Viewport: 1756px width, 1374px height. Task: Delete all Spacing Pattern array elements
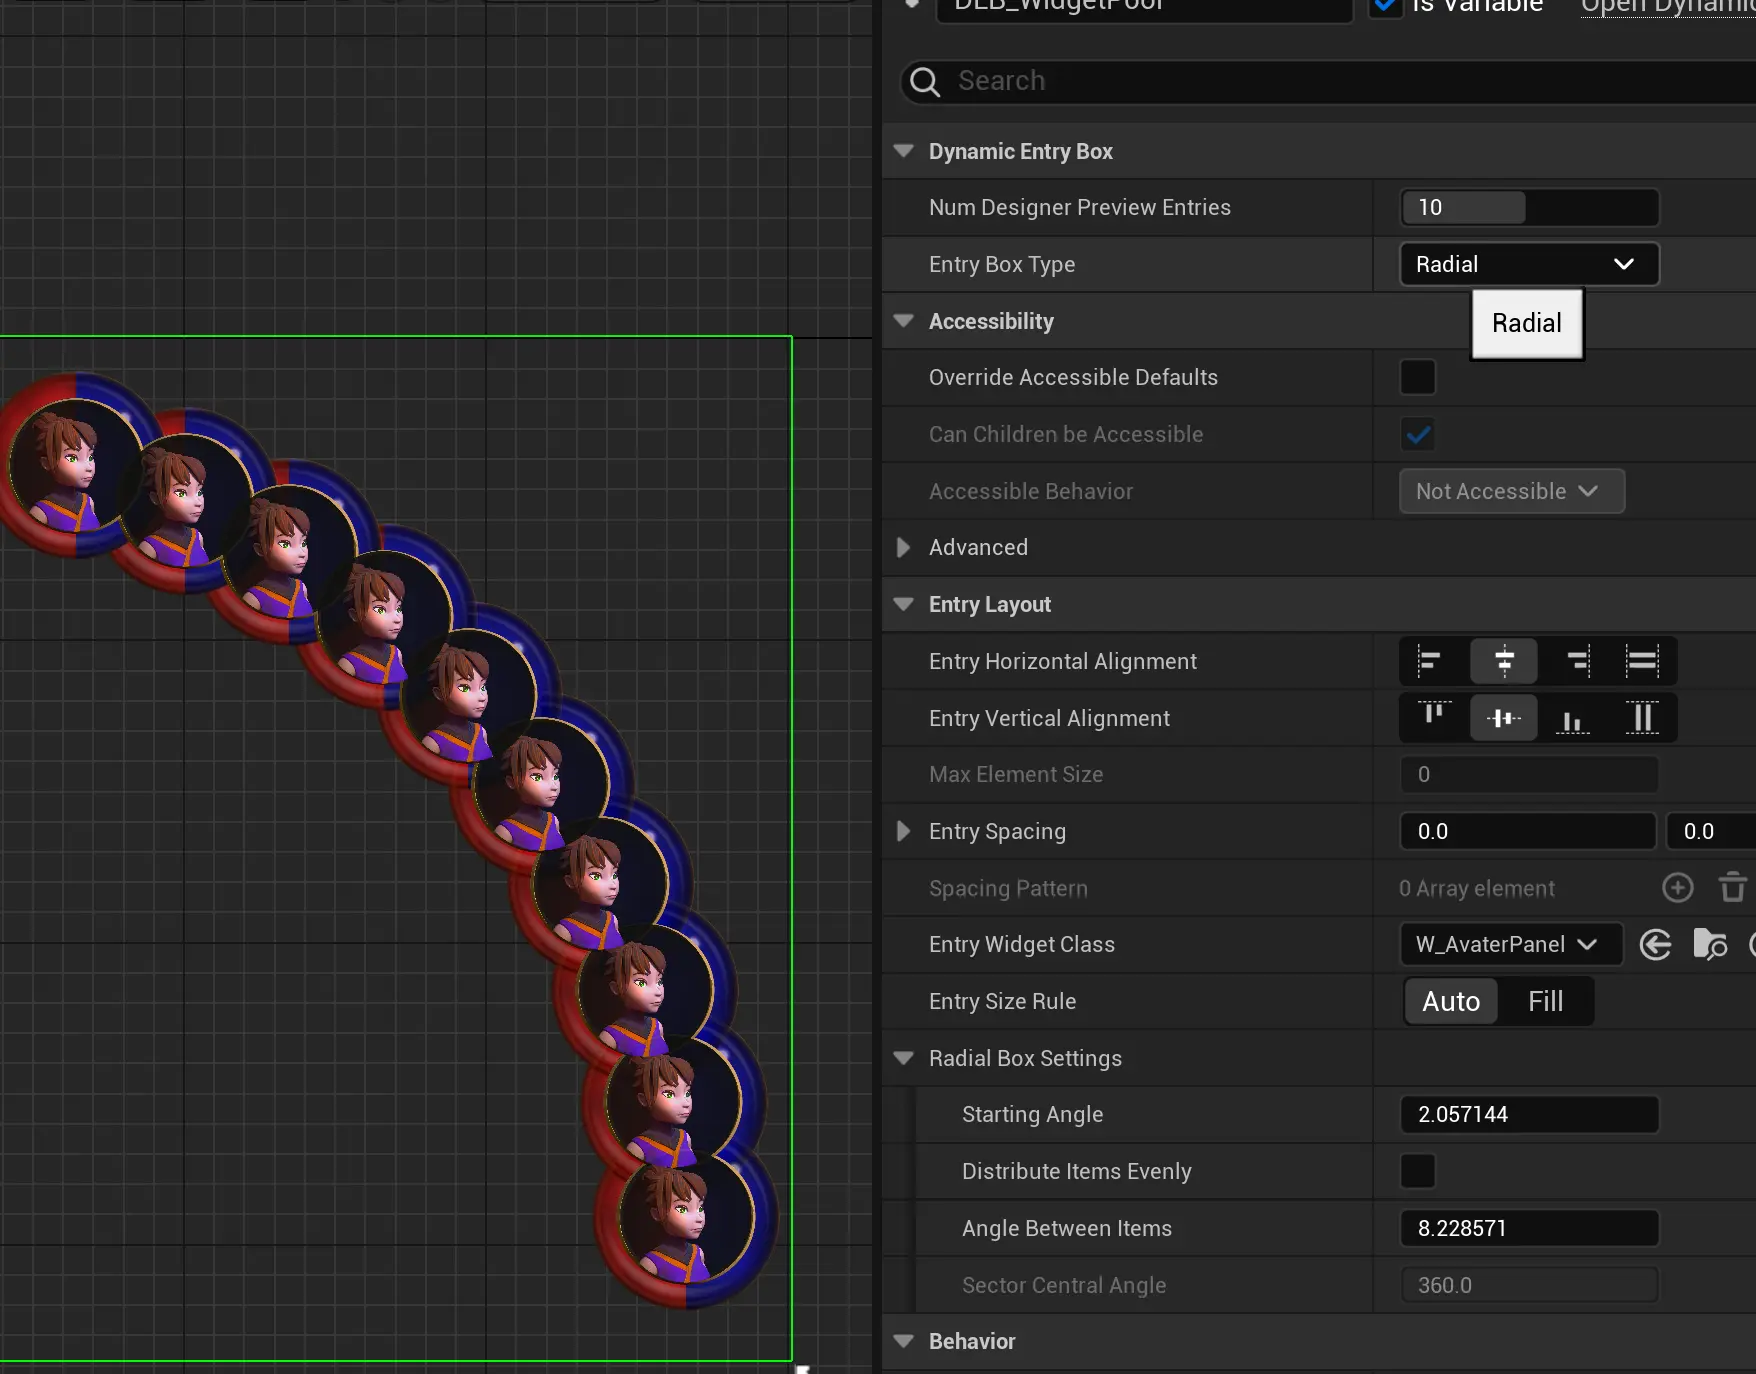click(x=1732, y=888)
